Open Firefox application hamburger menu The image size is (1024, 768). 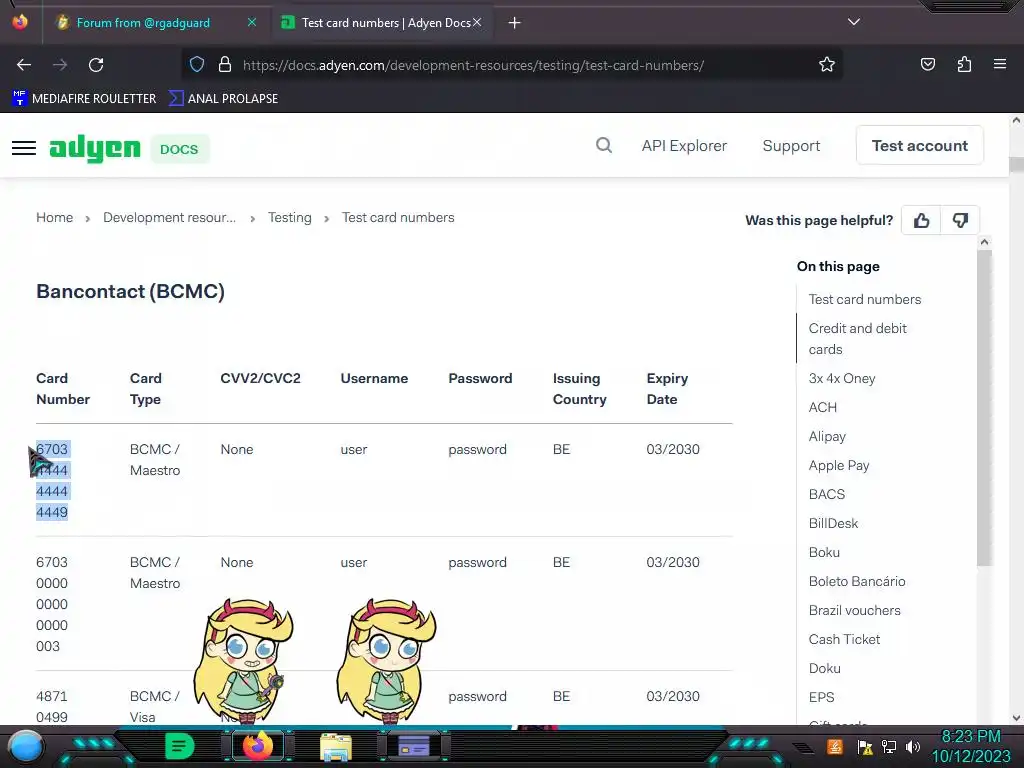[1000, 64]
